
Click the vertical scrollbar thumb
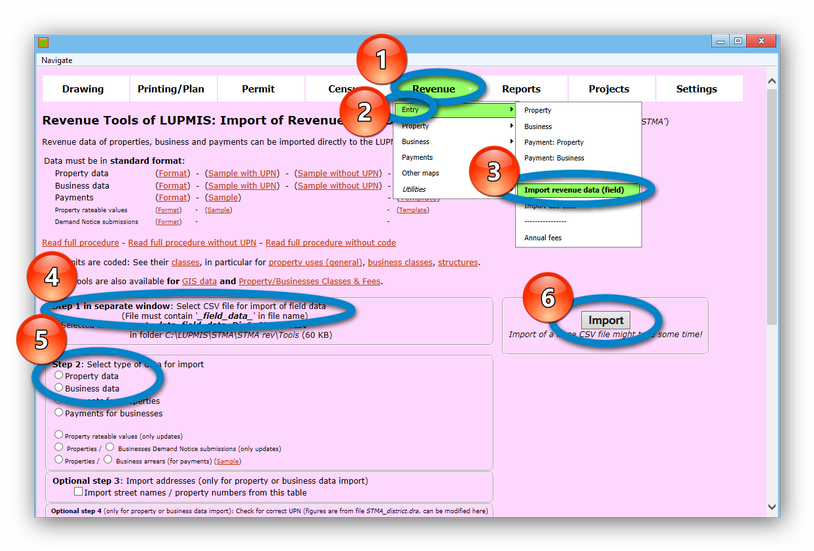[771, 206]
